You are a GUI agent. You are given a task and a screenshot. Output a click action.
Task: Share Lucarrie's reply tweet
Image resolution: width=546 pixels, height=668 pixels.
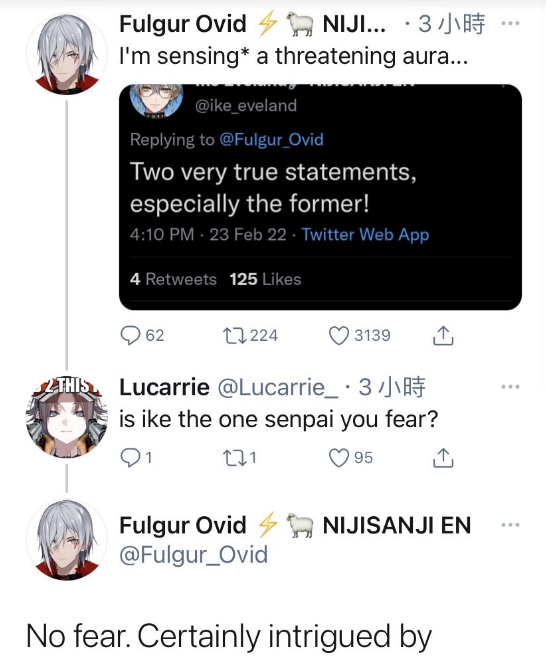[443, 458]
